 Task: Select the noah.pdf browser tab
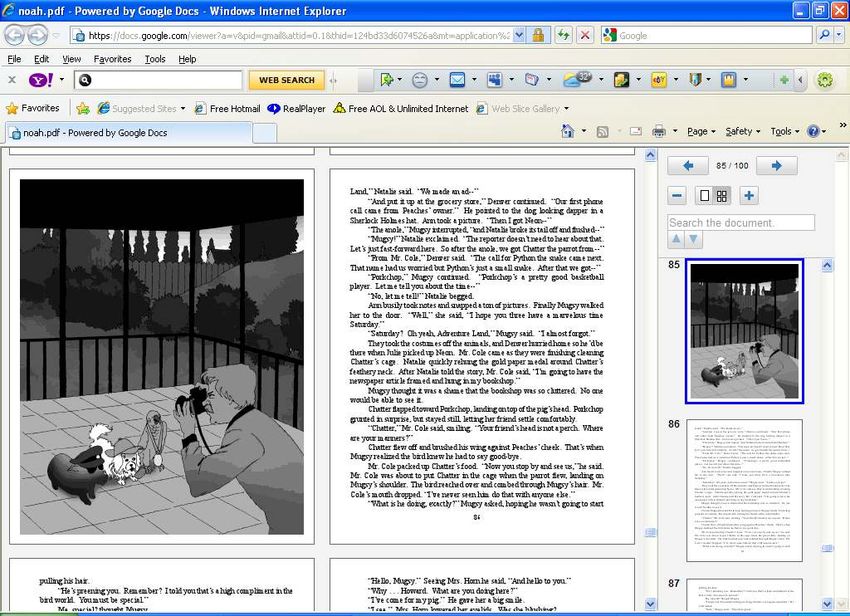click(129, 133)
